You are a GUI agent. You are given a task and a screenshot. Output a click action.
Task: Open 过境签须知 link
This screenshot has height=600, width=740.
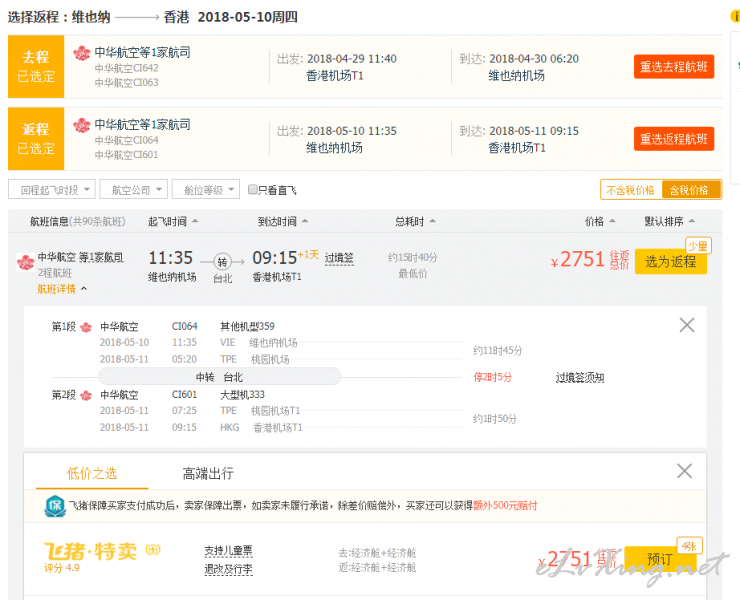pos(580,378)
